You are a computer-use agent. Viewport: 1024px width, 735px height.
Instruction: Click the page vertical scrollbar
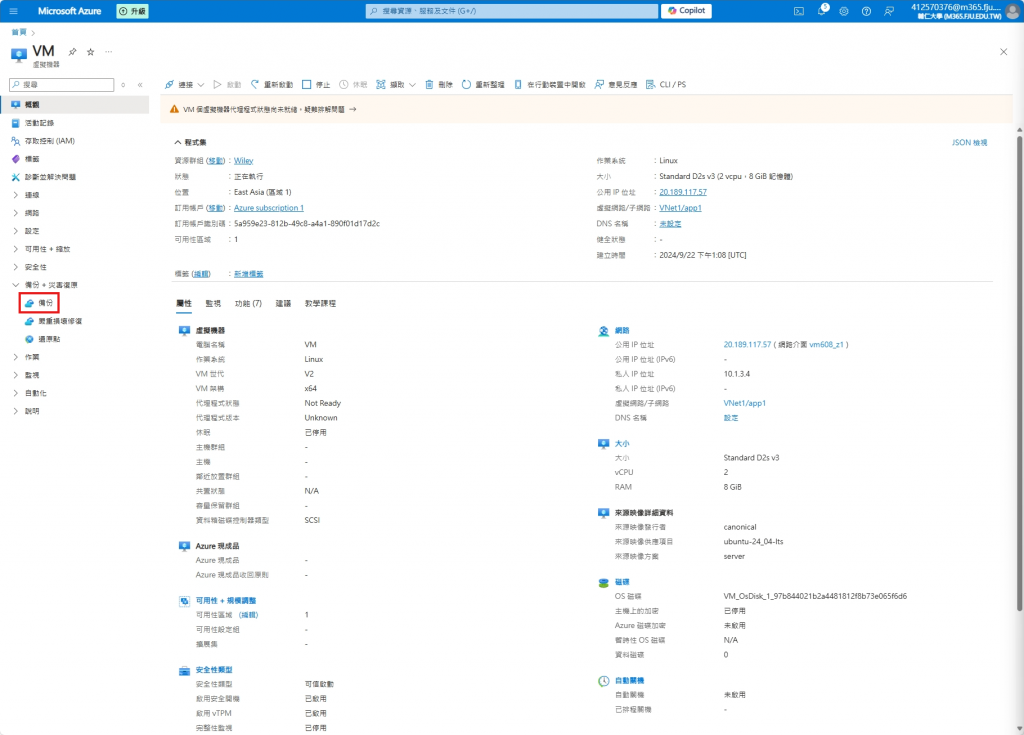[x=1019, y=372]
